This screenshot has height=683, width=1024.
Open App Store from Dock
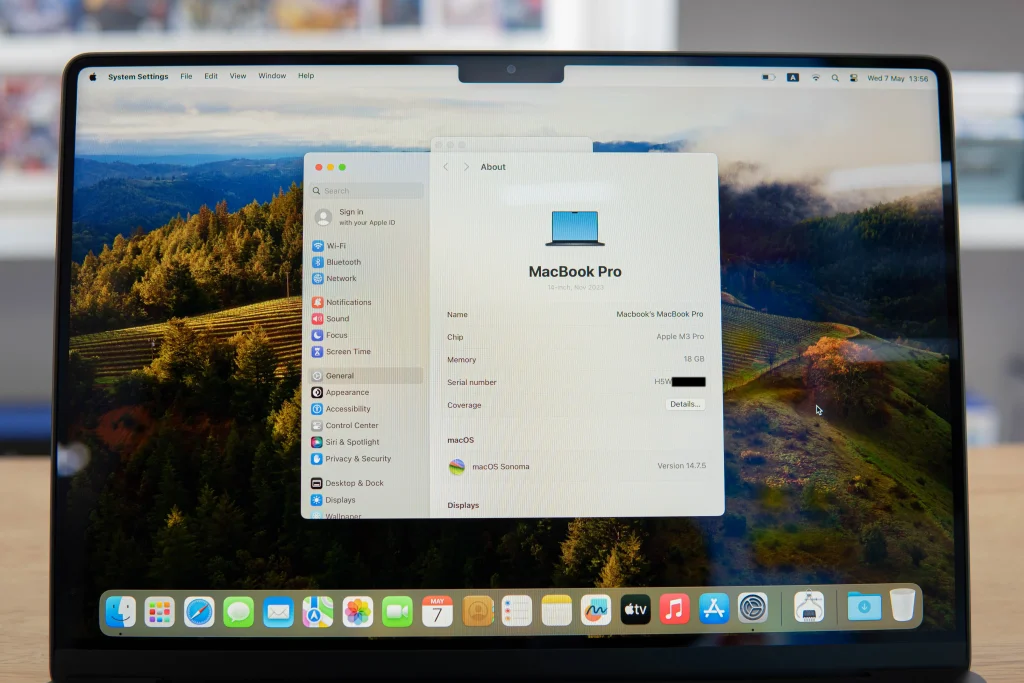[x=714, y=609]
